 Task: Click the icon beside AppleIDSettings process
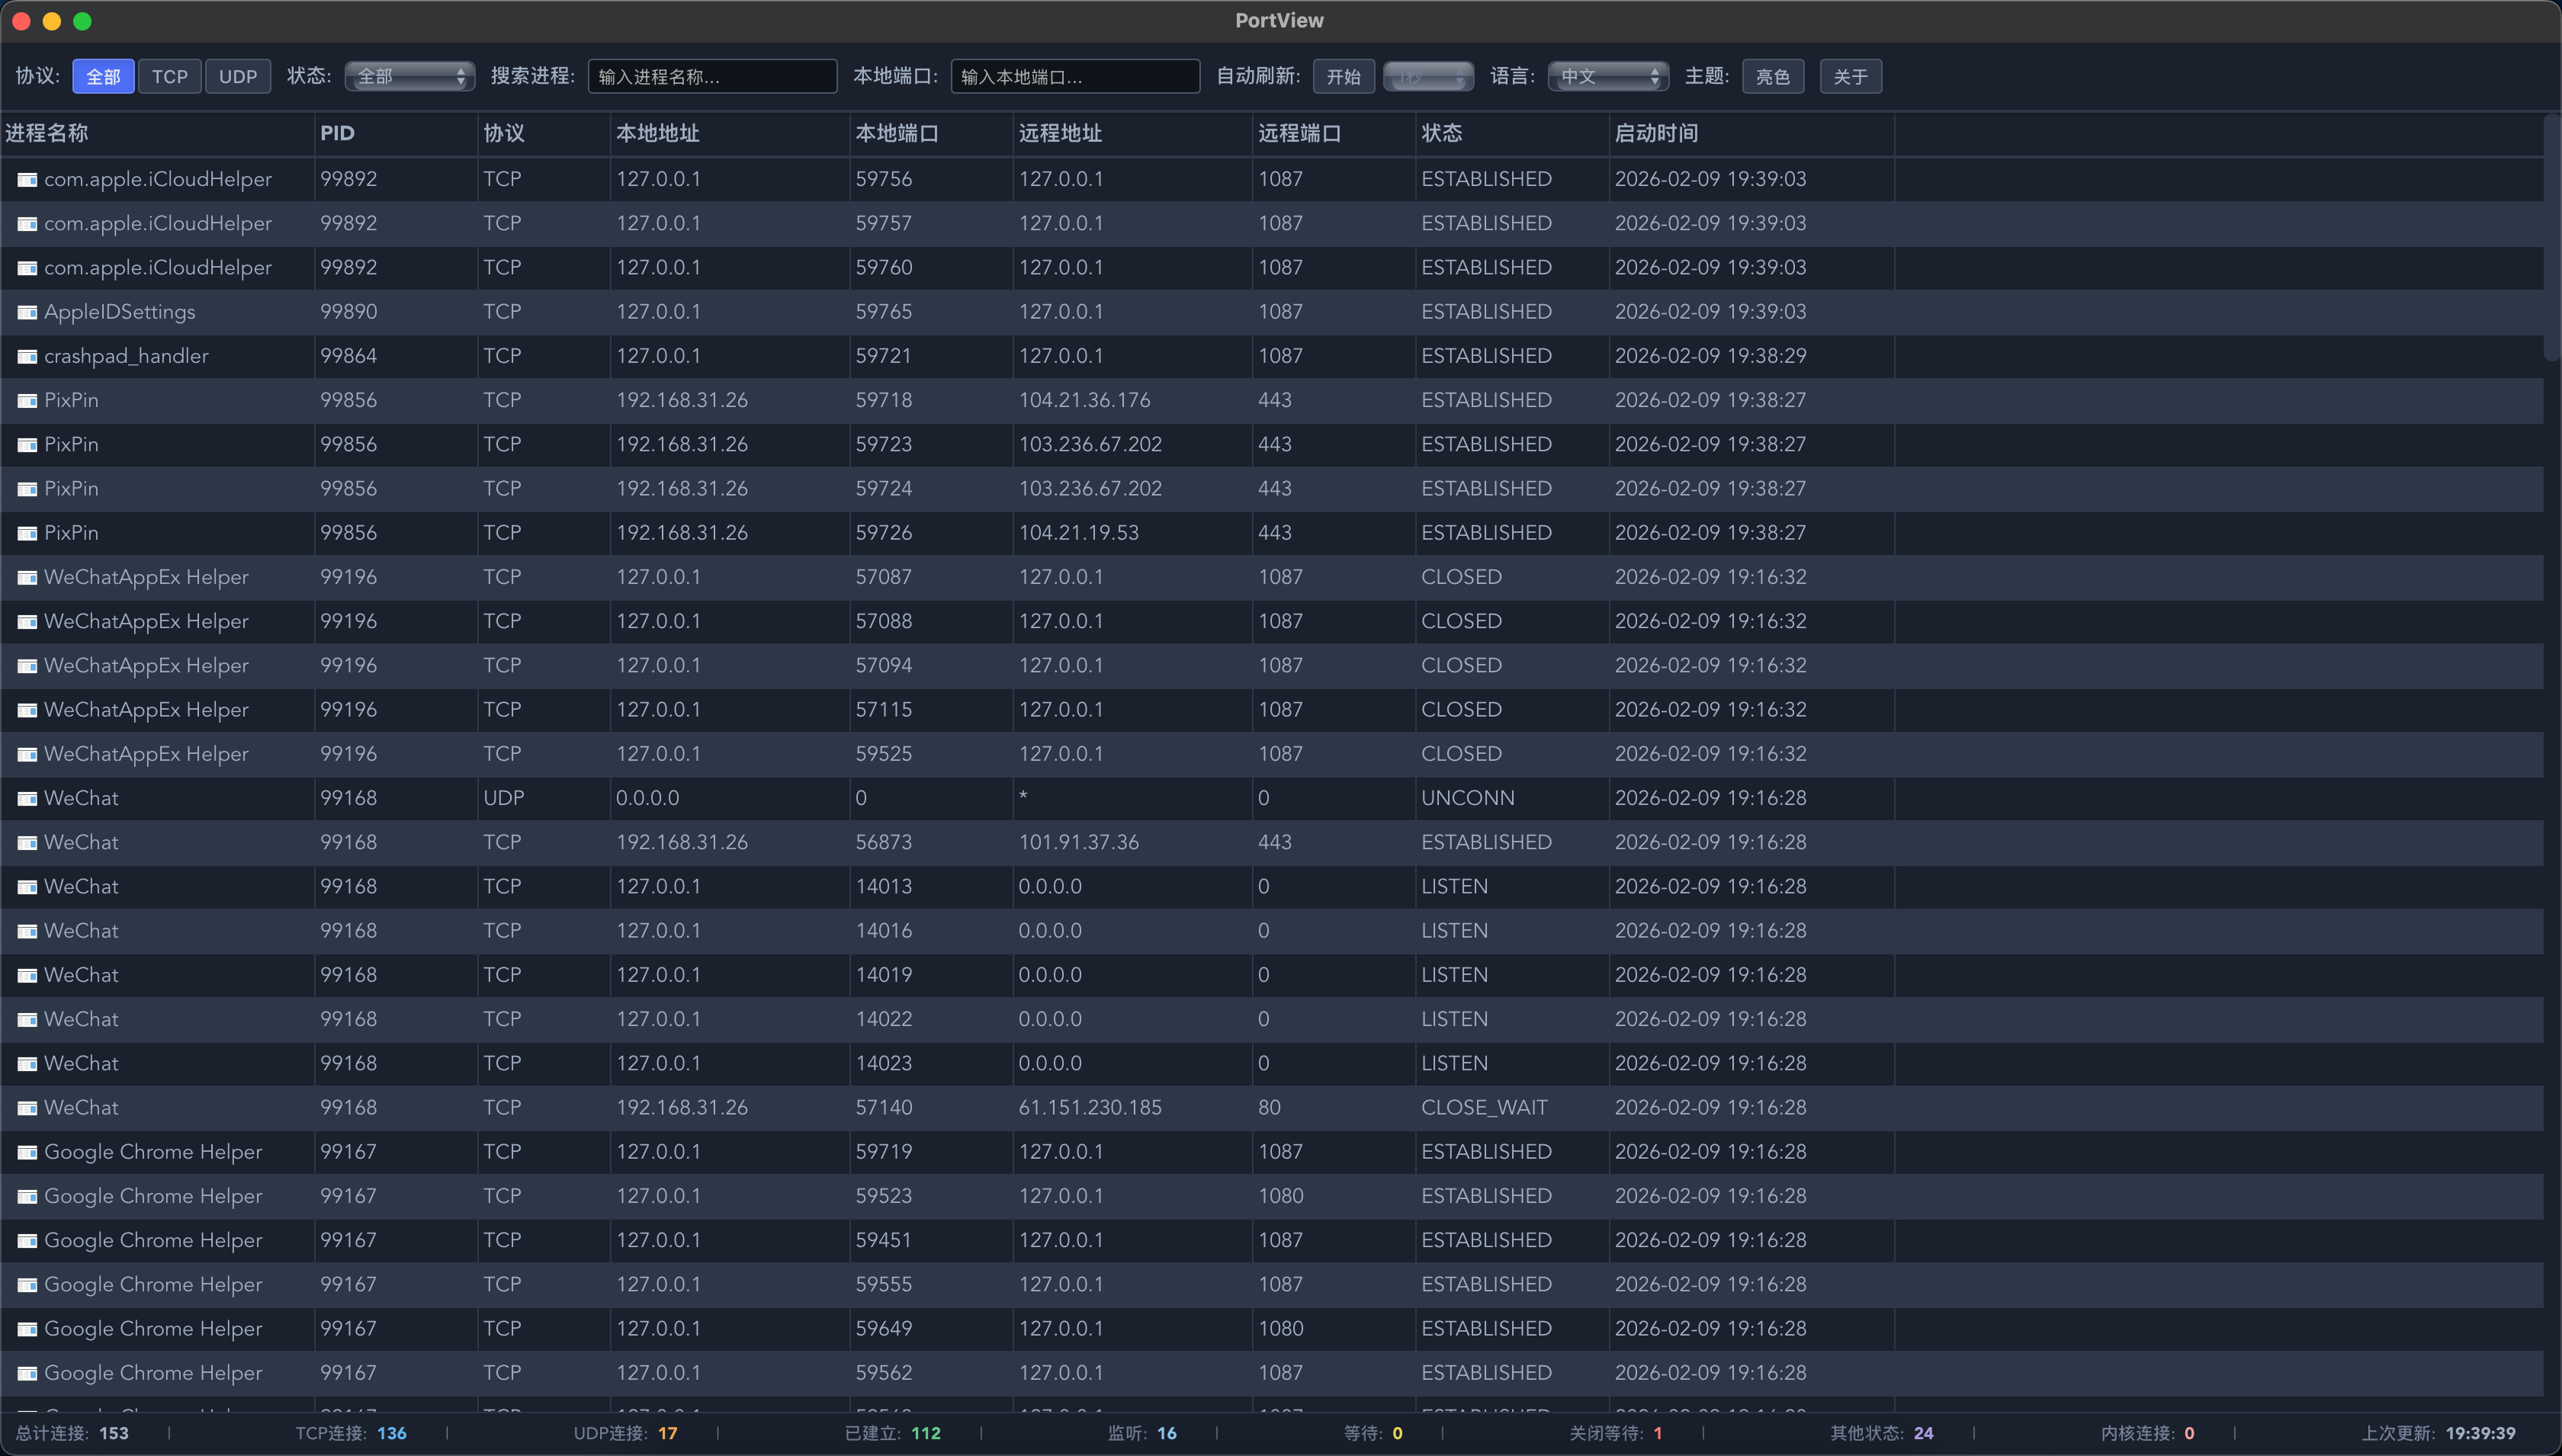point(27,312)
